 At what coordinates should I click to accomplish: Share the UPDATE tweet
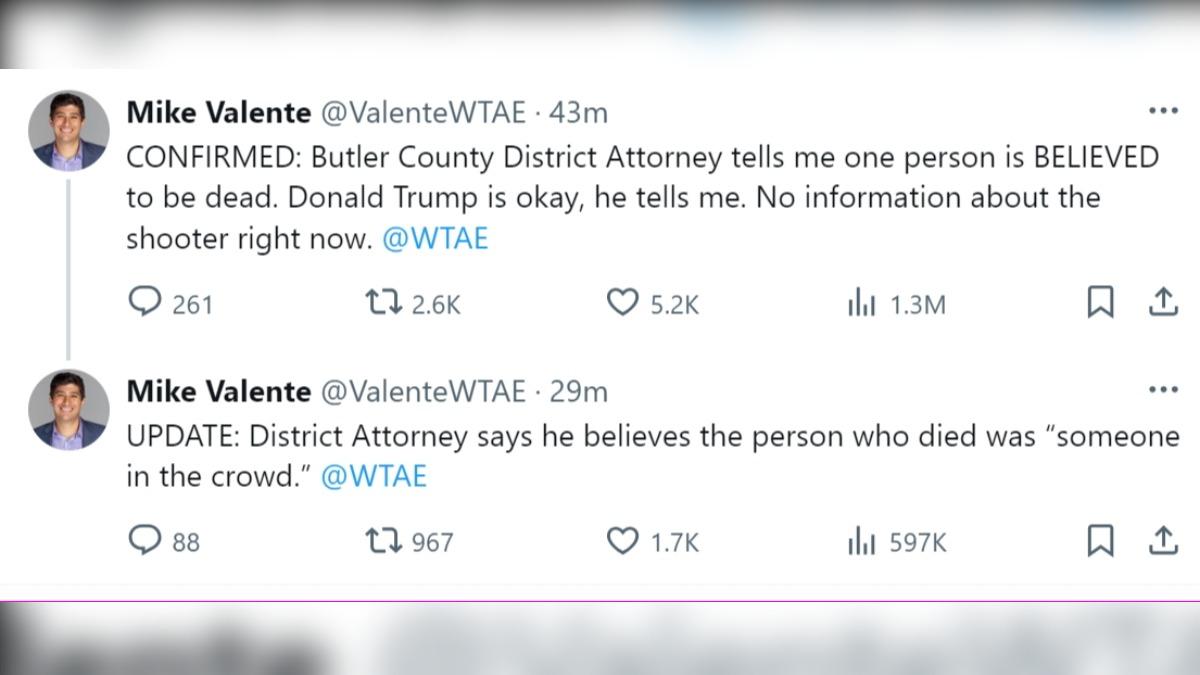1162,541
